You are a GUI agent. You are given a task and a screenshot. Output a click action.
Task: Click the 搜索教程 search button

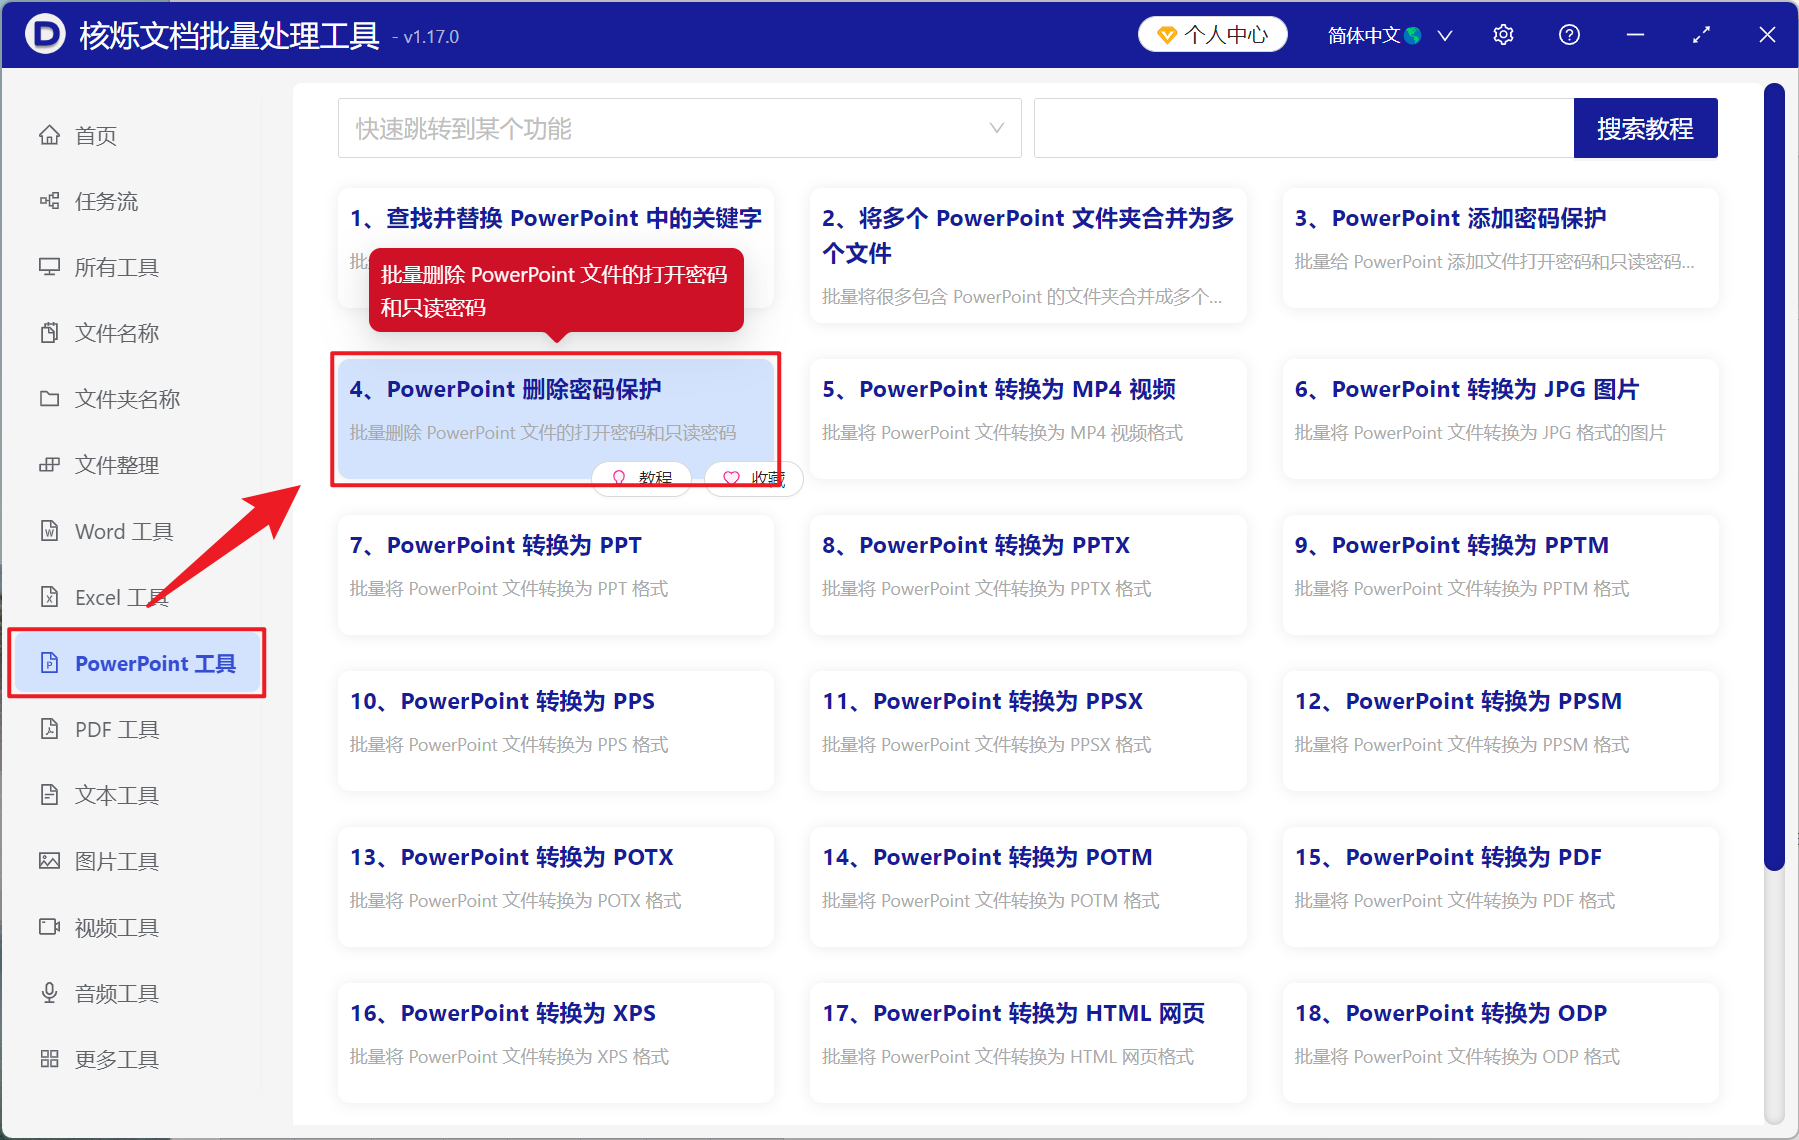coord(1645,128)
